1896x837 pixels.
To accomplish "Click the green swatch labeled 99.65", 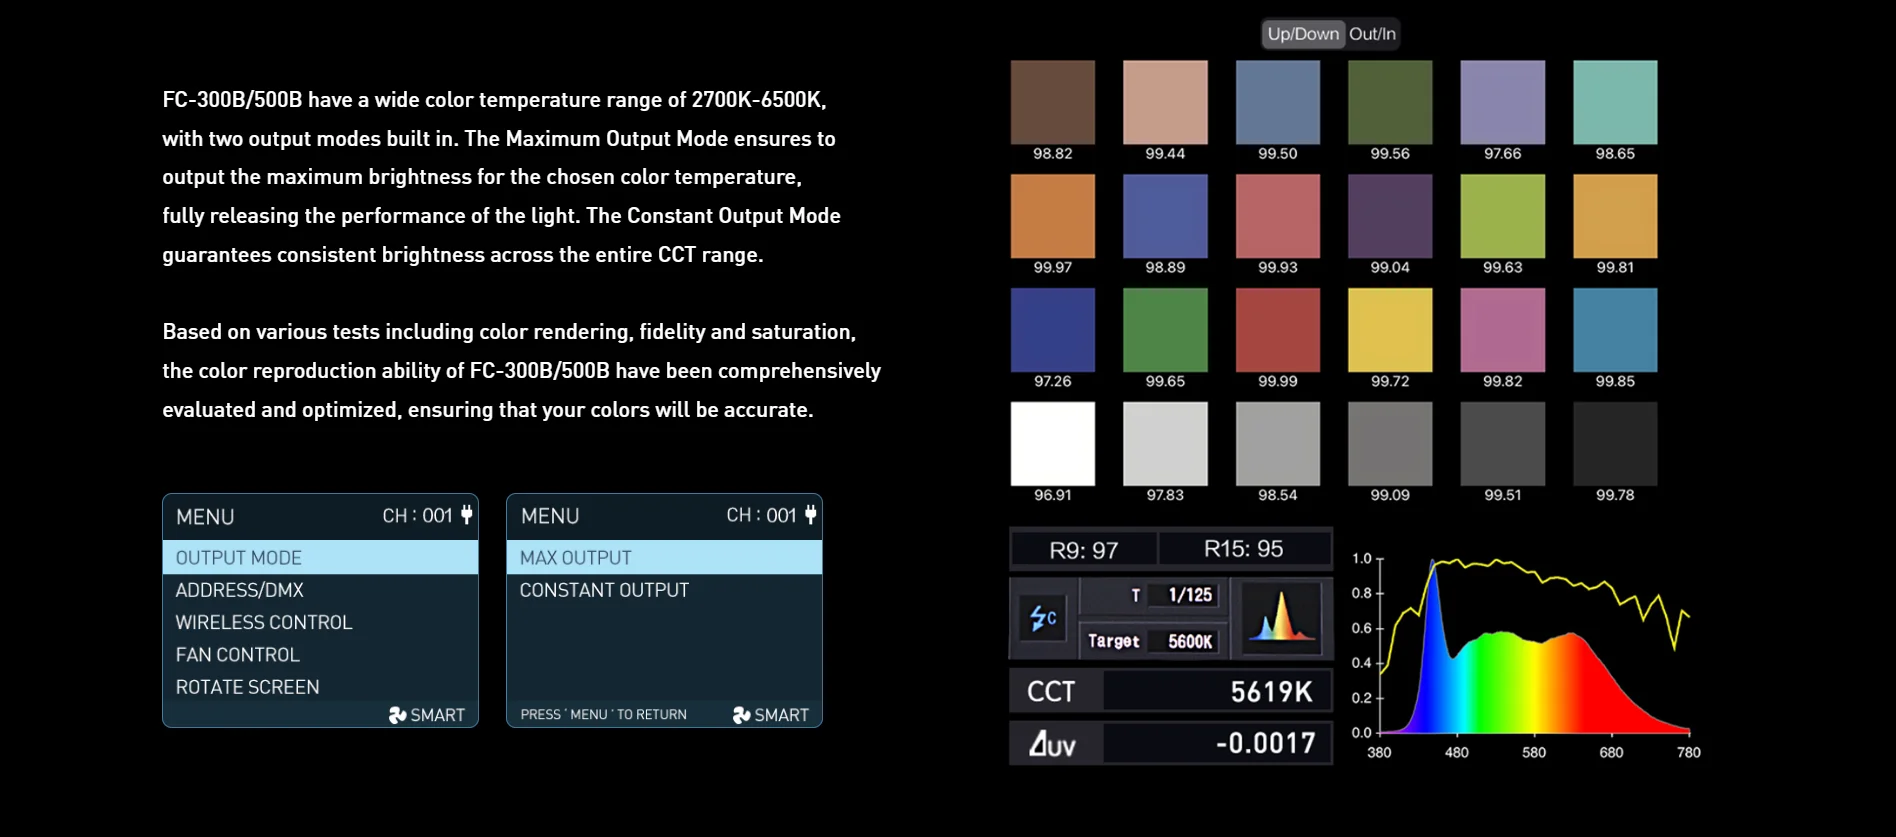I will point(1165,330).
